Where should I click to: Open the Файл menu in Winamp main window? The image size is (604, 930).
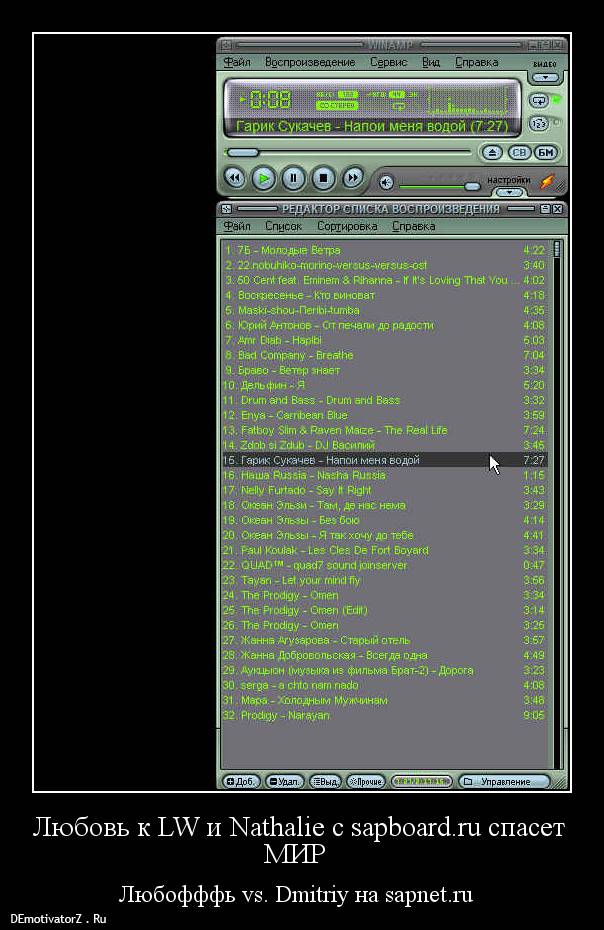(x=237, y=62)
